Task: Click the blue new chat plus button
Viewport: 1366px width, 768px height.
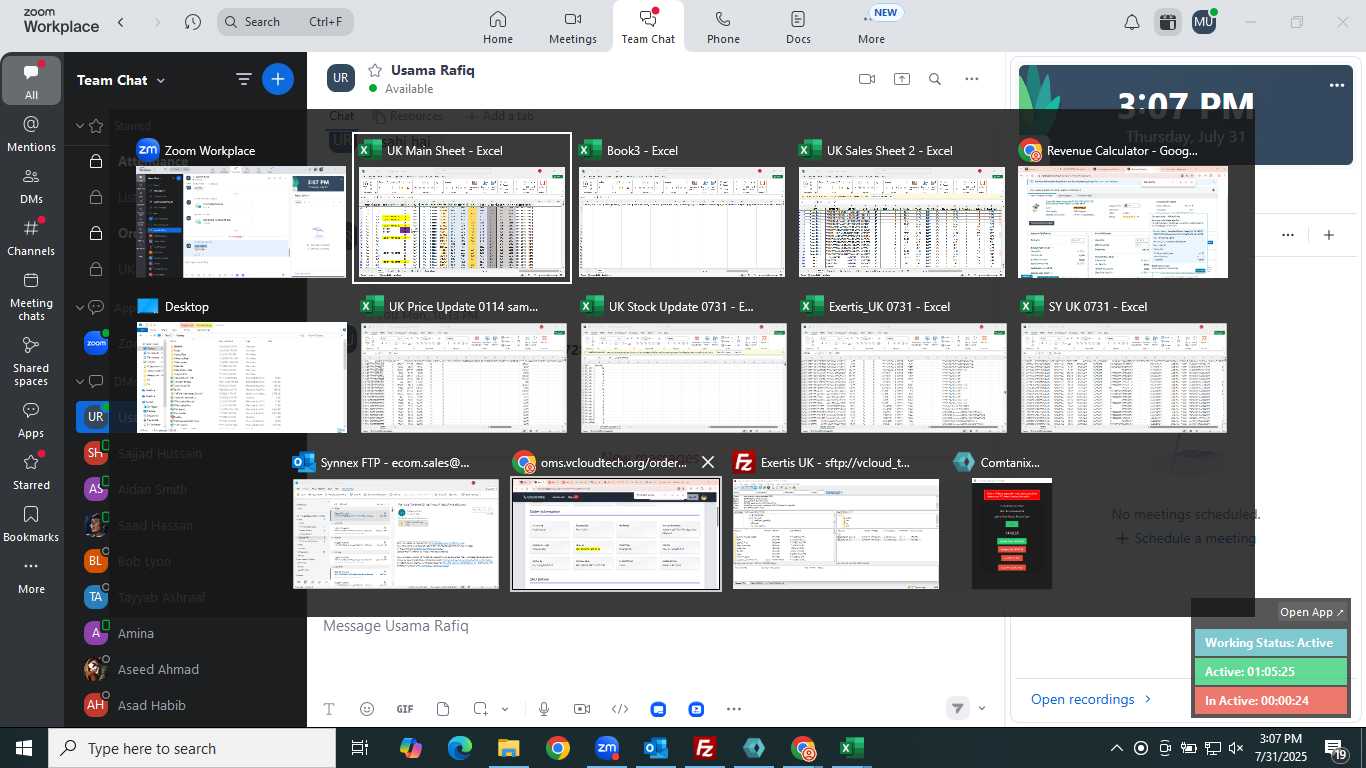Action: coord(278,79)
